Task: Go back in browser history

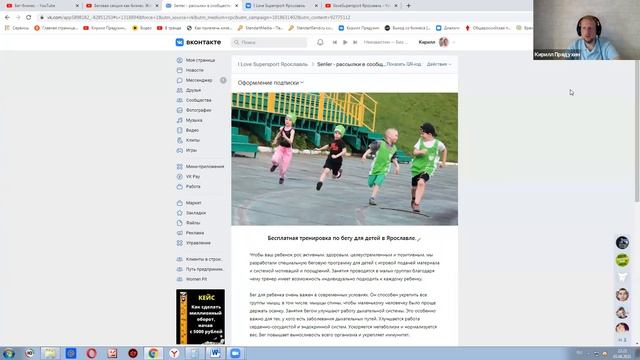Action: click(x=7, y=18)
